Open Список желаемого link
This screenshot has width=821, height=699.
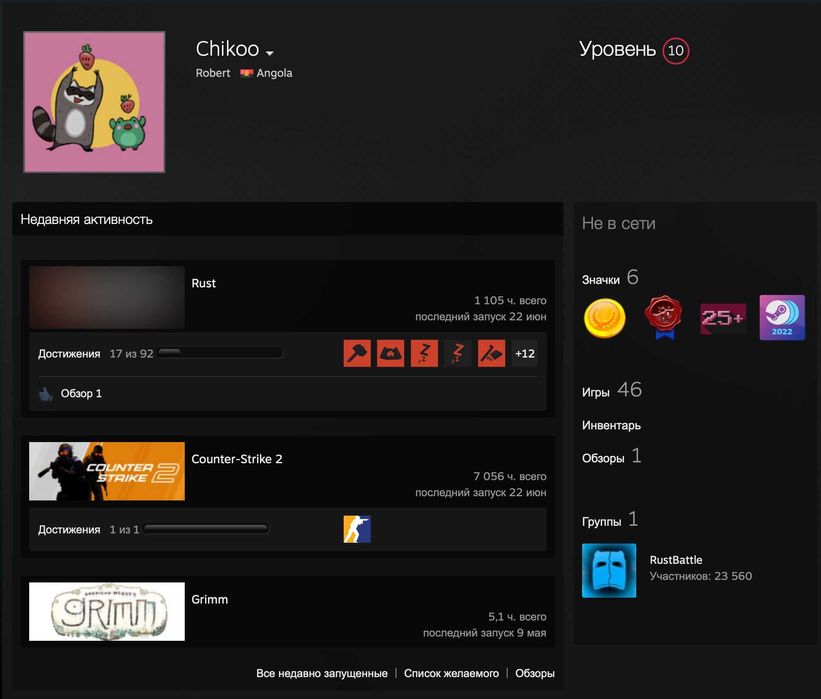pyautogui.click(x=451, y=673)
